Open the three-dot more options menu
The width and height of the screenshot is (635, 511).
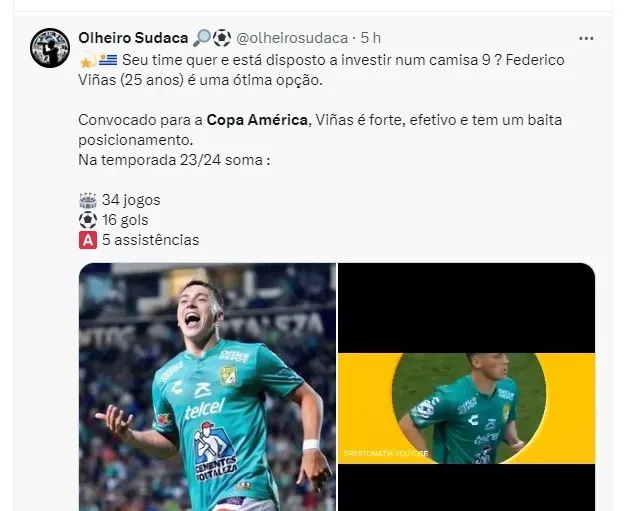tap(586, 38)
